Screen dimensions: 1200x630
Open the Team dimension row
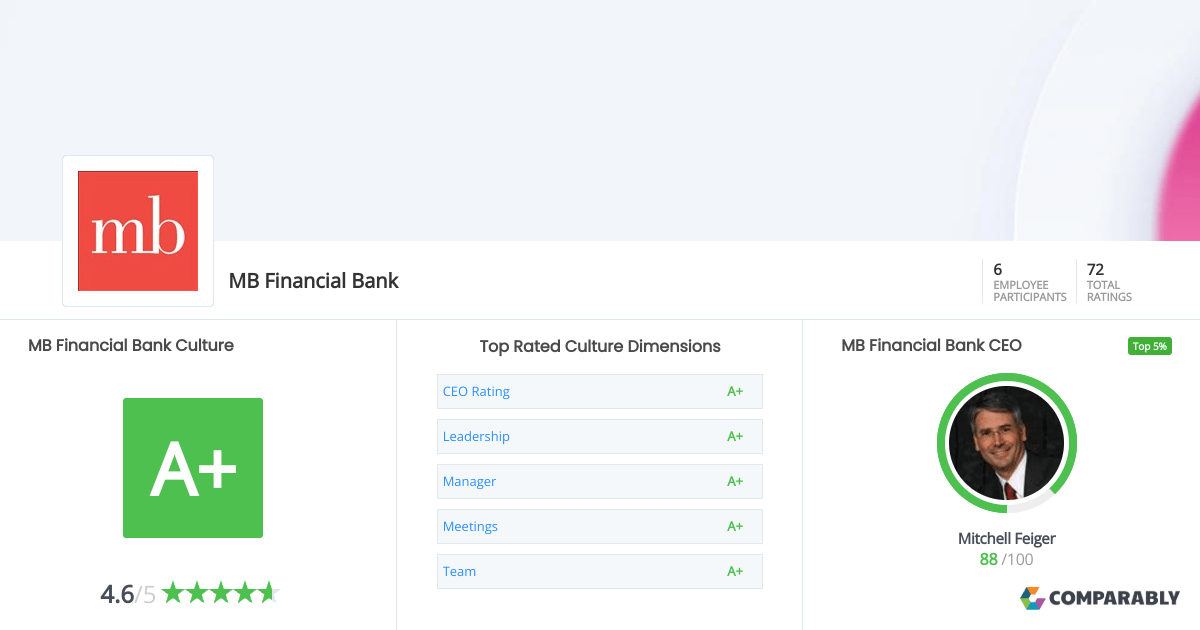tap(600, 571)
